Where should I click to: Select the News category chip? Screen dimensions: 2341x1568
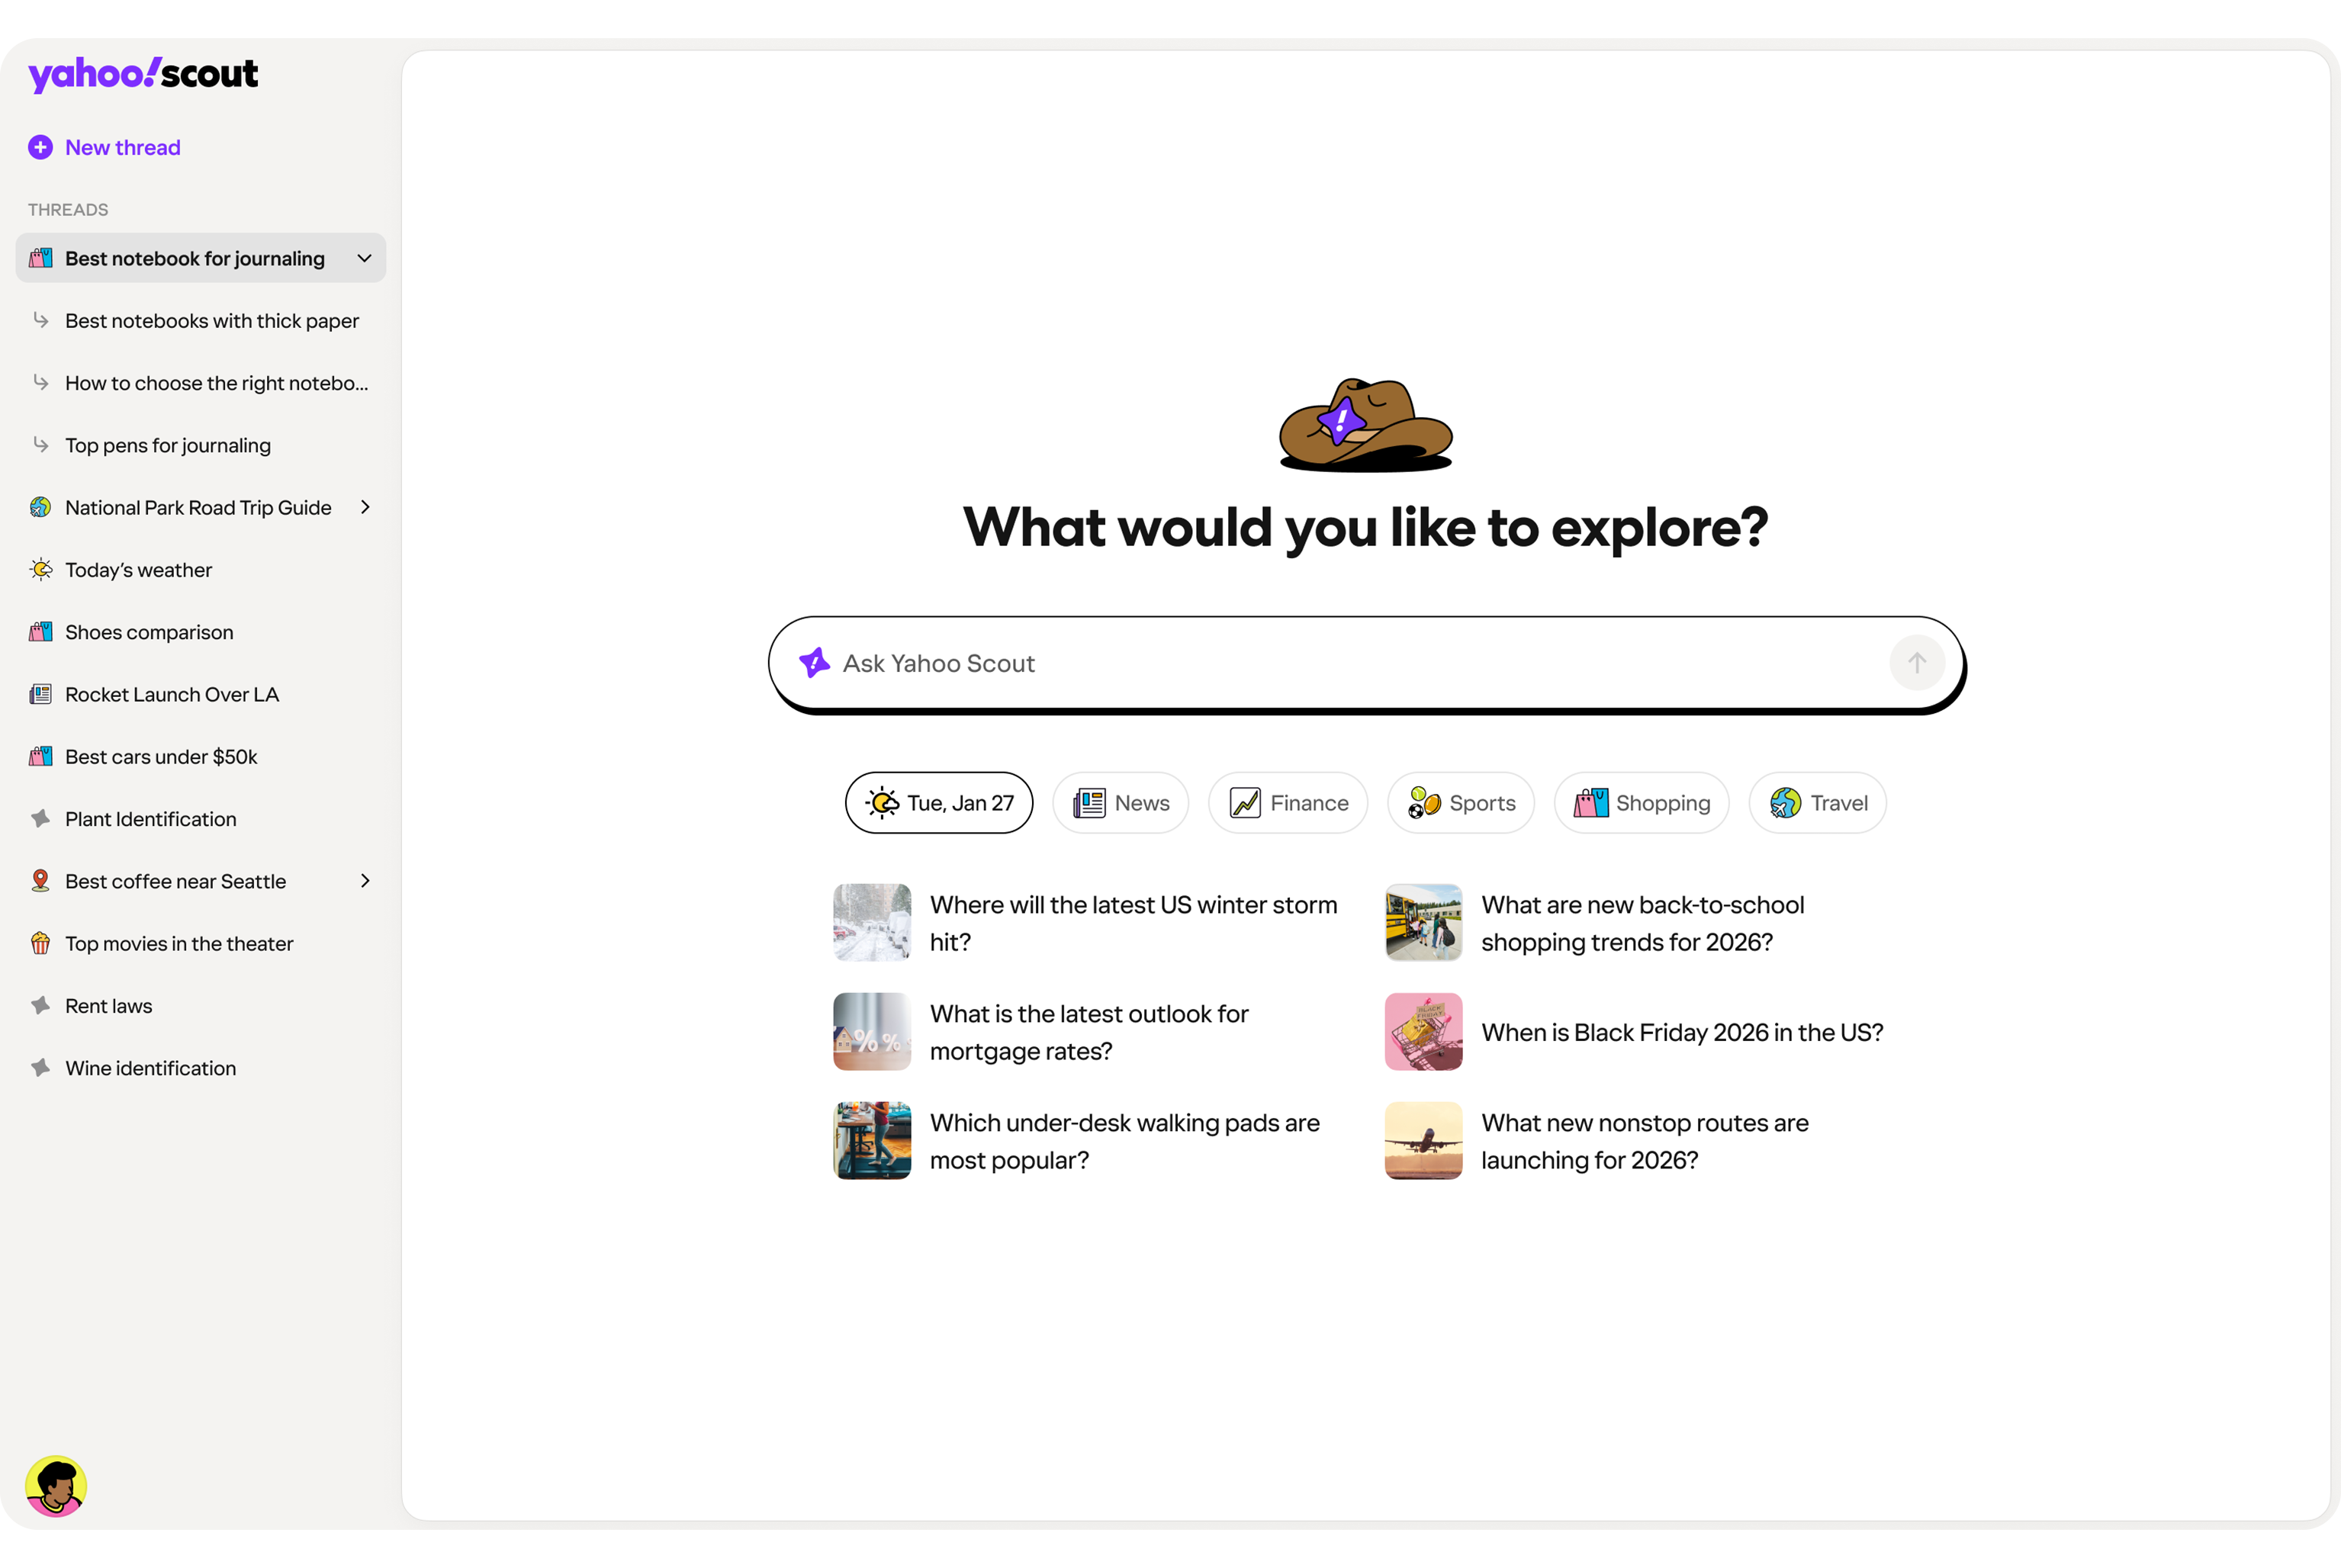pos(1120,803)
